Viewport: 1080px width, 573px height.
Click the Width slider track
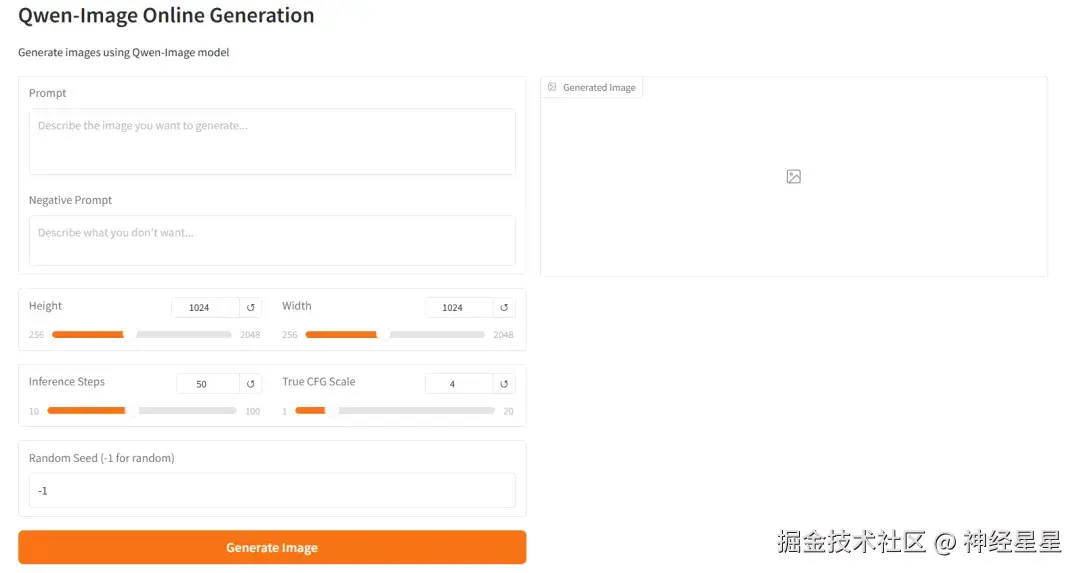click(394, 335)
